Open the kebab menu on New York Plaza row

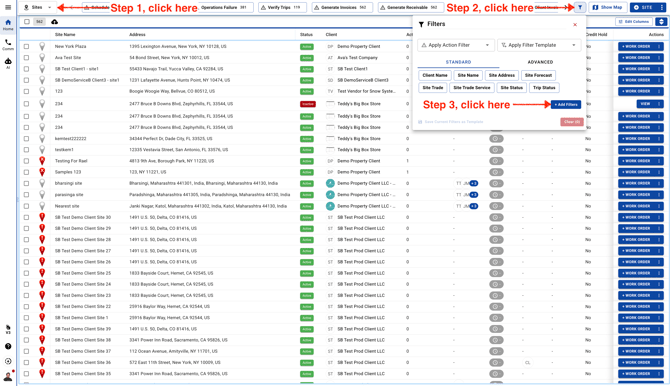[x=658, y=46]
